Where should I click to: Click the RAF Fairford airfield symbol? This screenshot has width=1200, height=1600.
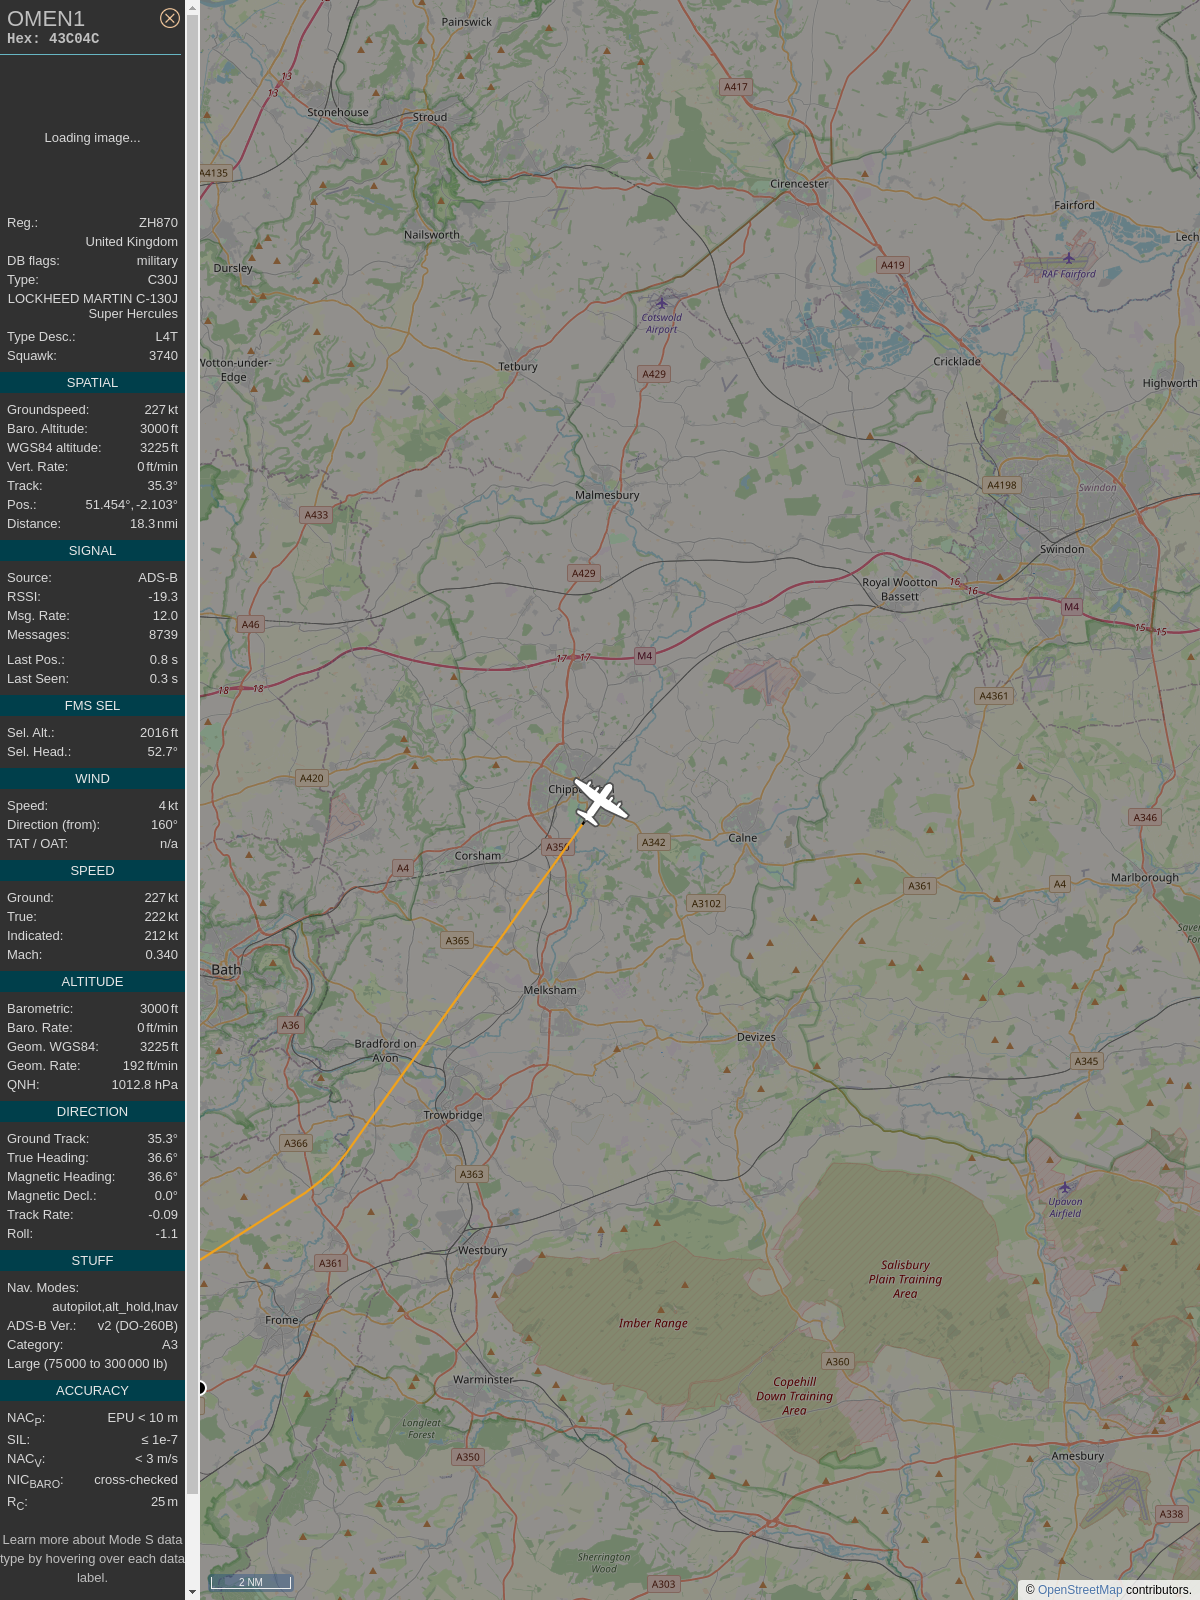click(x=1069, y=258)
